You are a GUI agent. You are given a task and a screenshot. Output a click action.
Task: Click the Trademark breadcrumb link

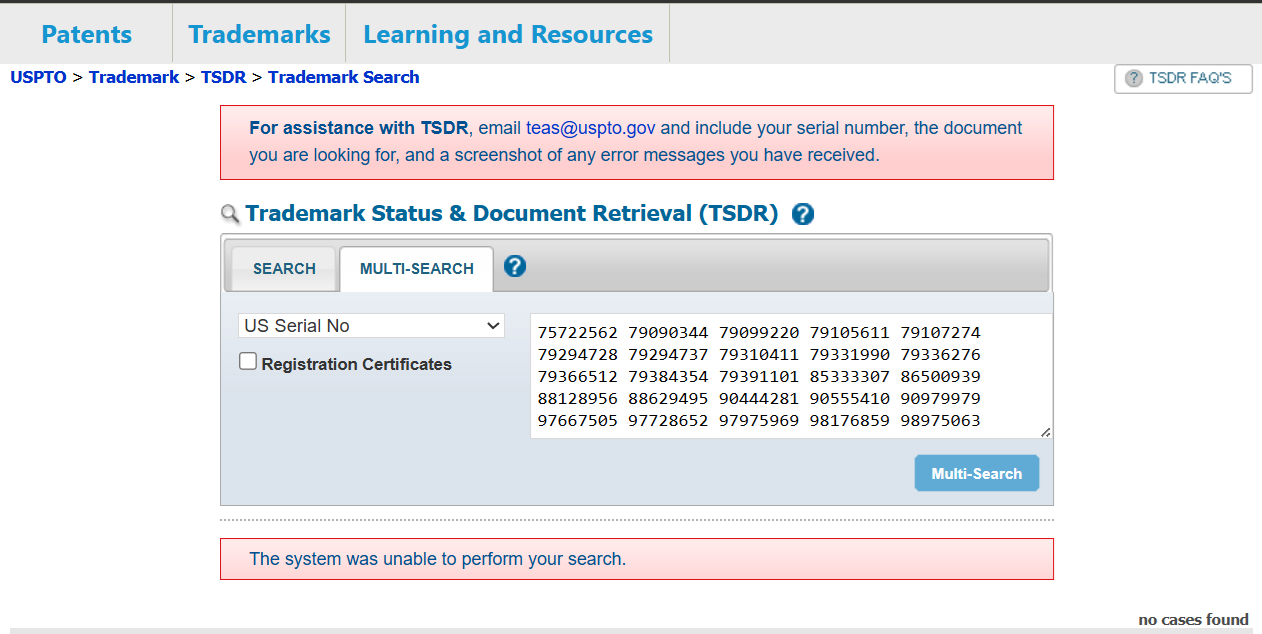(134, 77)
